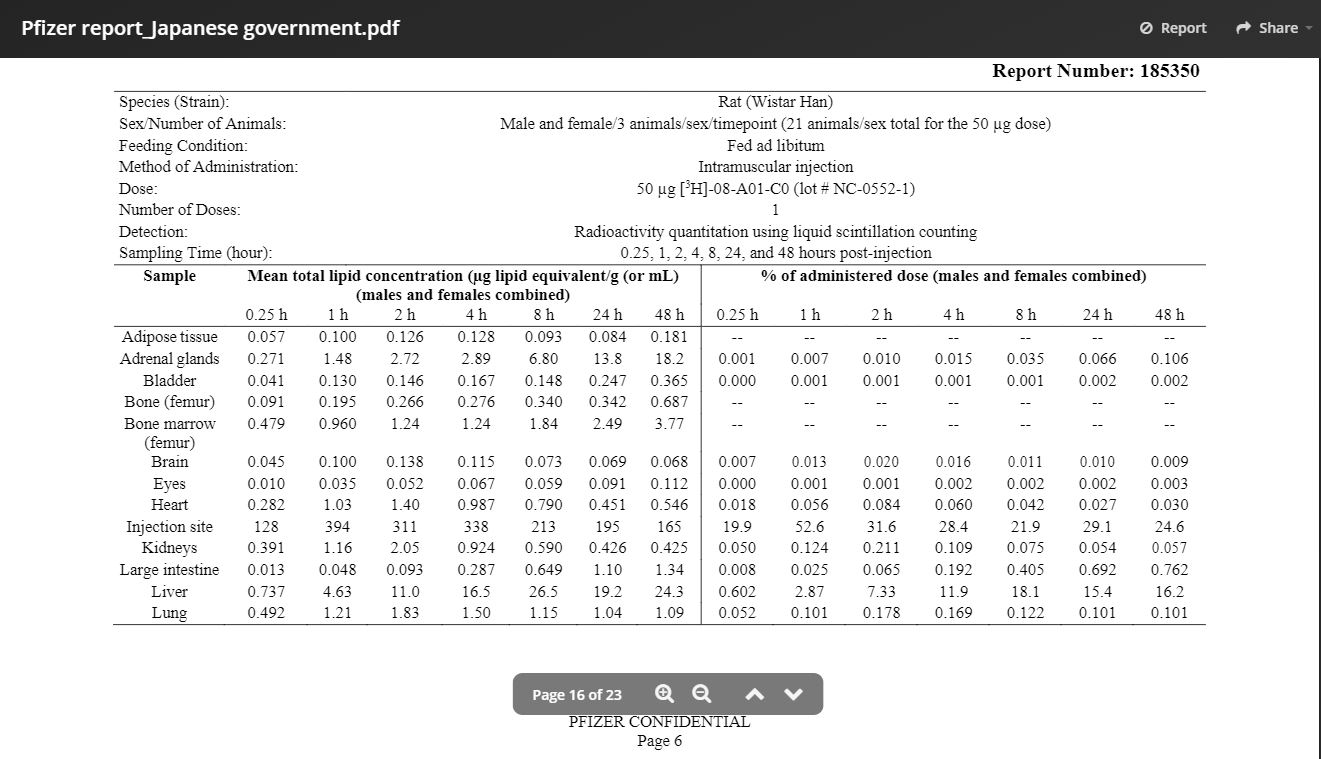Go to previous page using up chevron
Screen dimensions: 1321x759
coord(755,694)
